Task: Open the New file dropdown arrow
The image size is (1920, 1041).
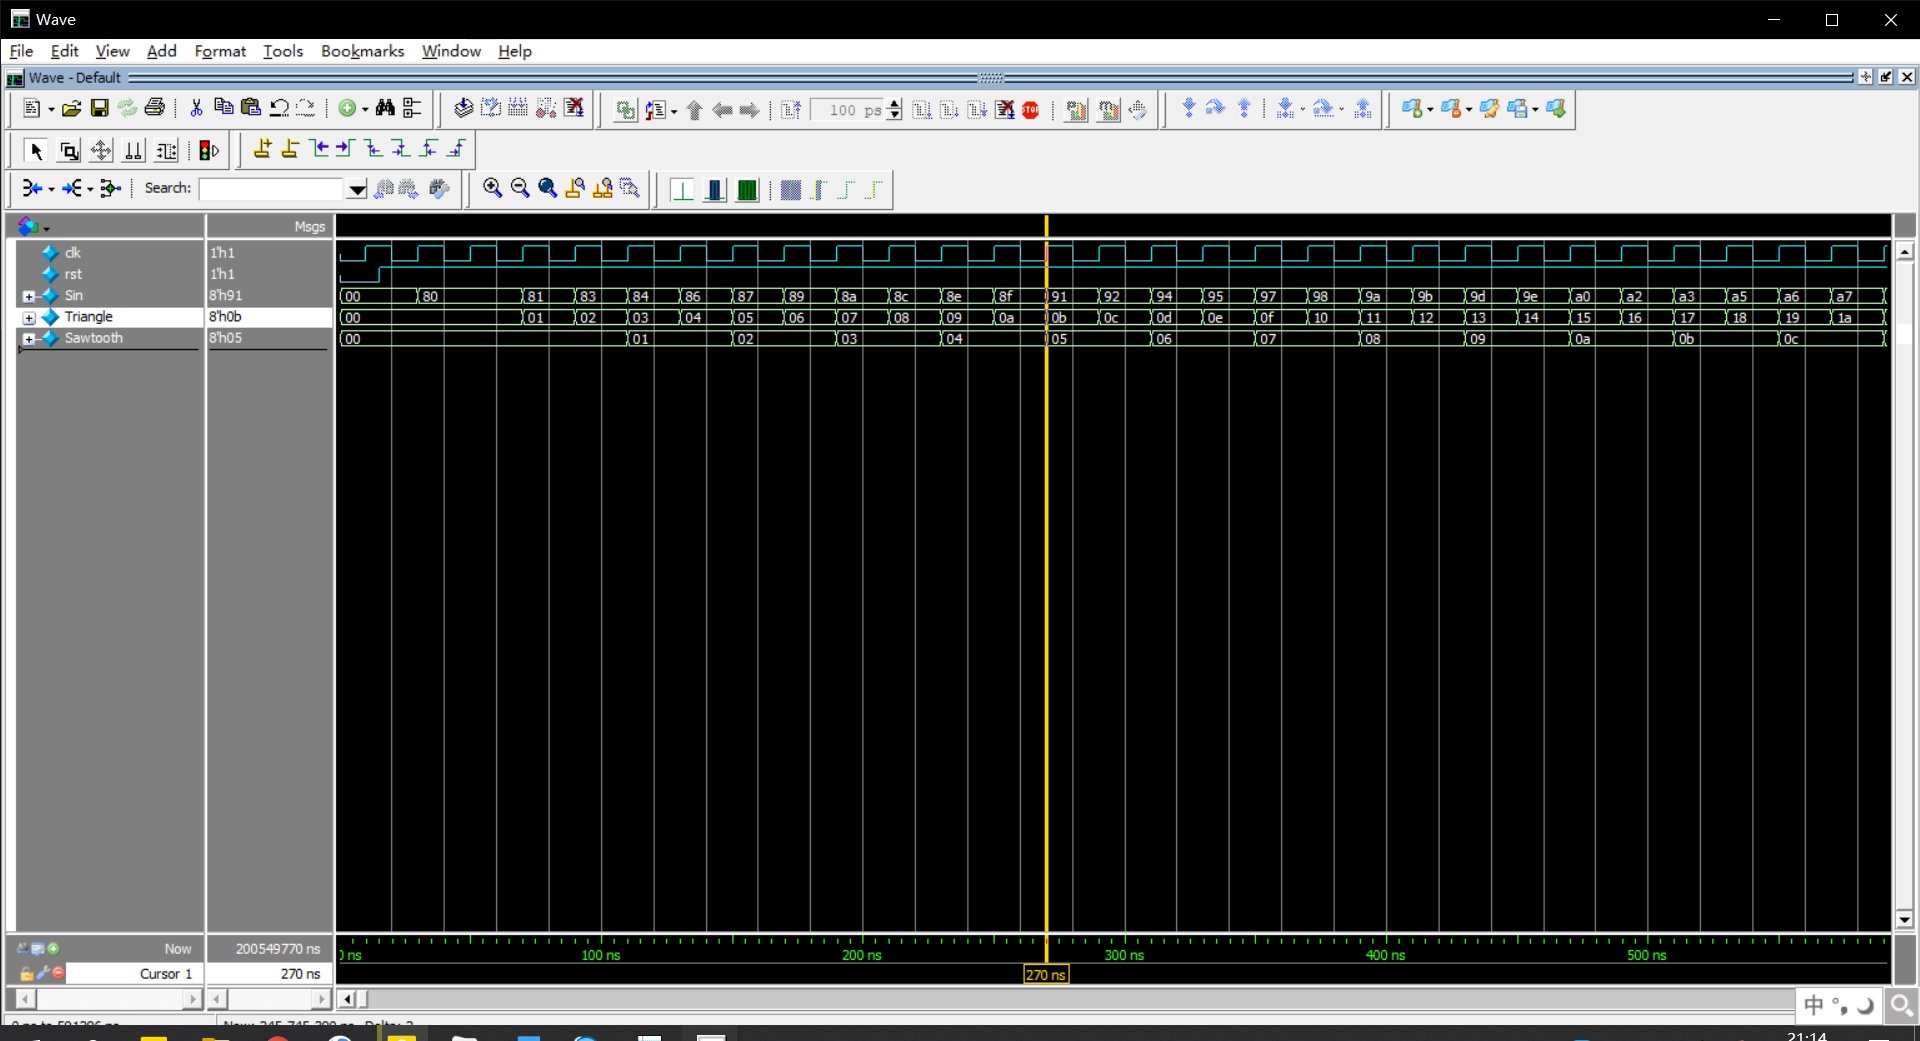Action: point(51,110)
